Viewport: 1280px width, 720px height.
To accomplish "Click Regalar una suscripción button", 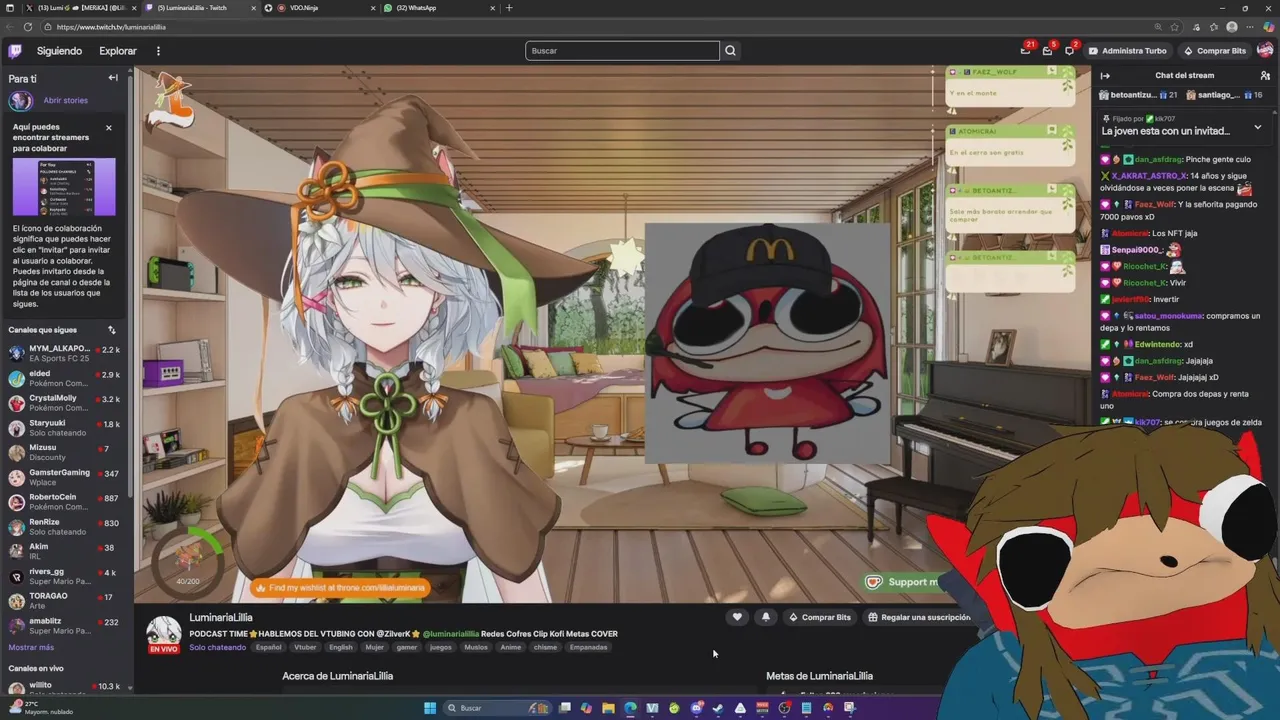I will (919, 617).
